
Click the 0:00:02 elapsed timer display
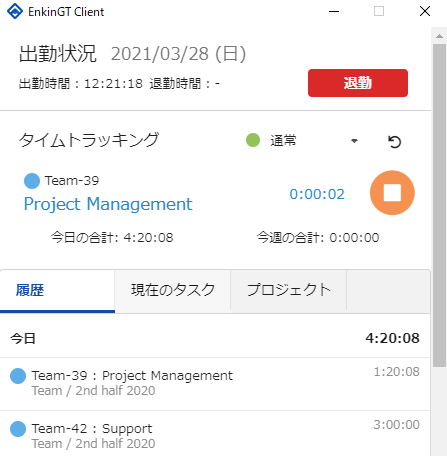click(317, 194)
